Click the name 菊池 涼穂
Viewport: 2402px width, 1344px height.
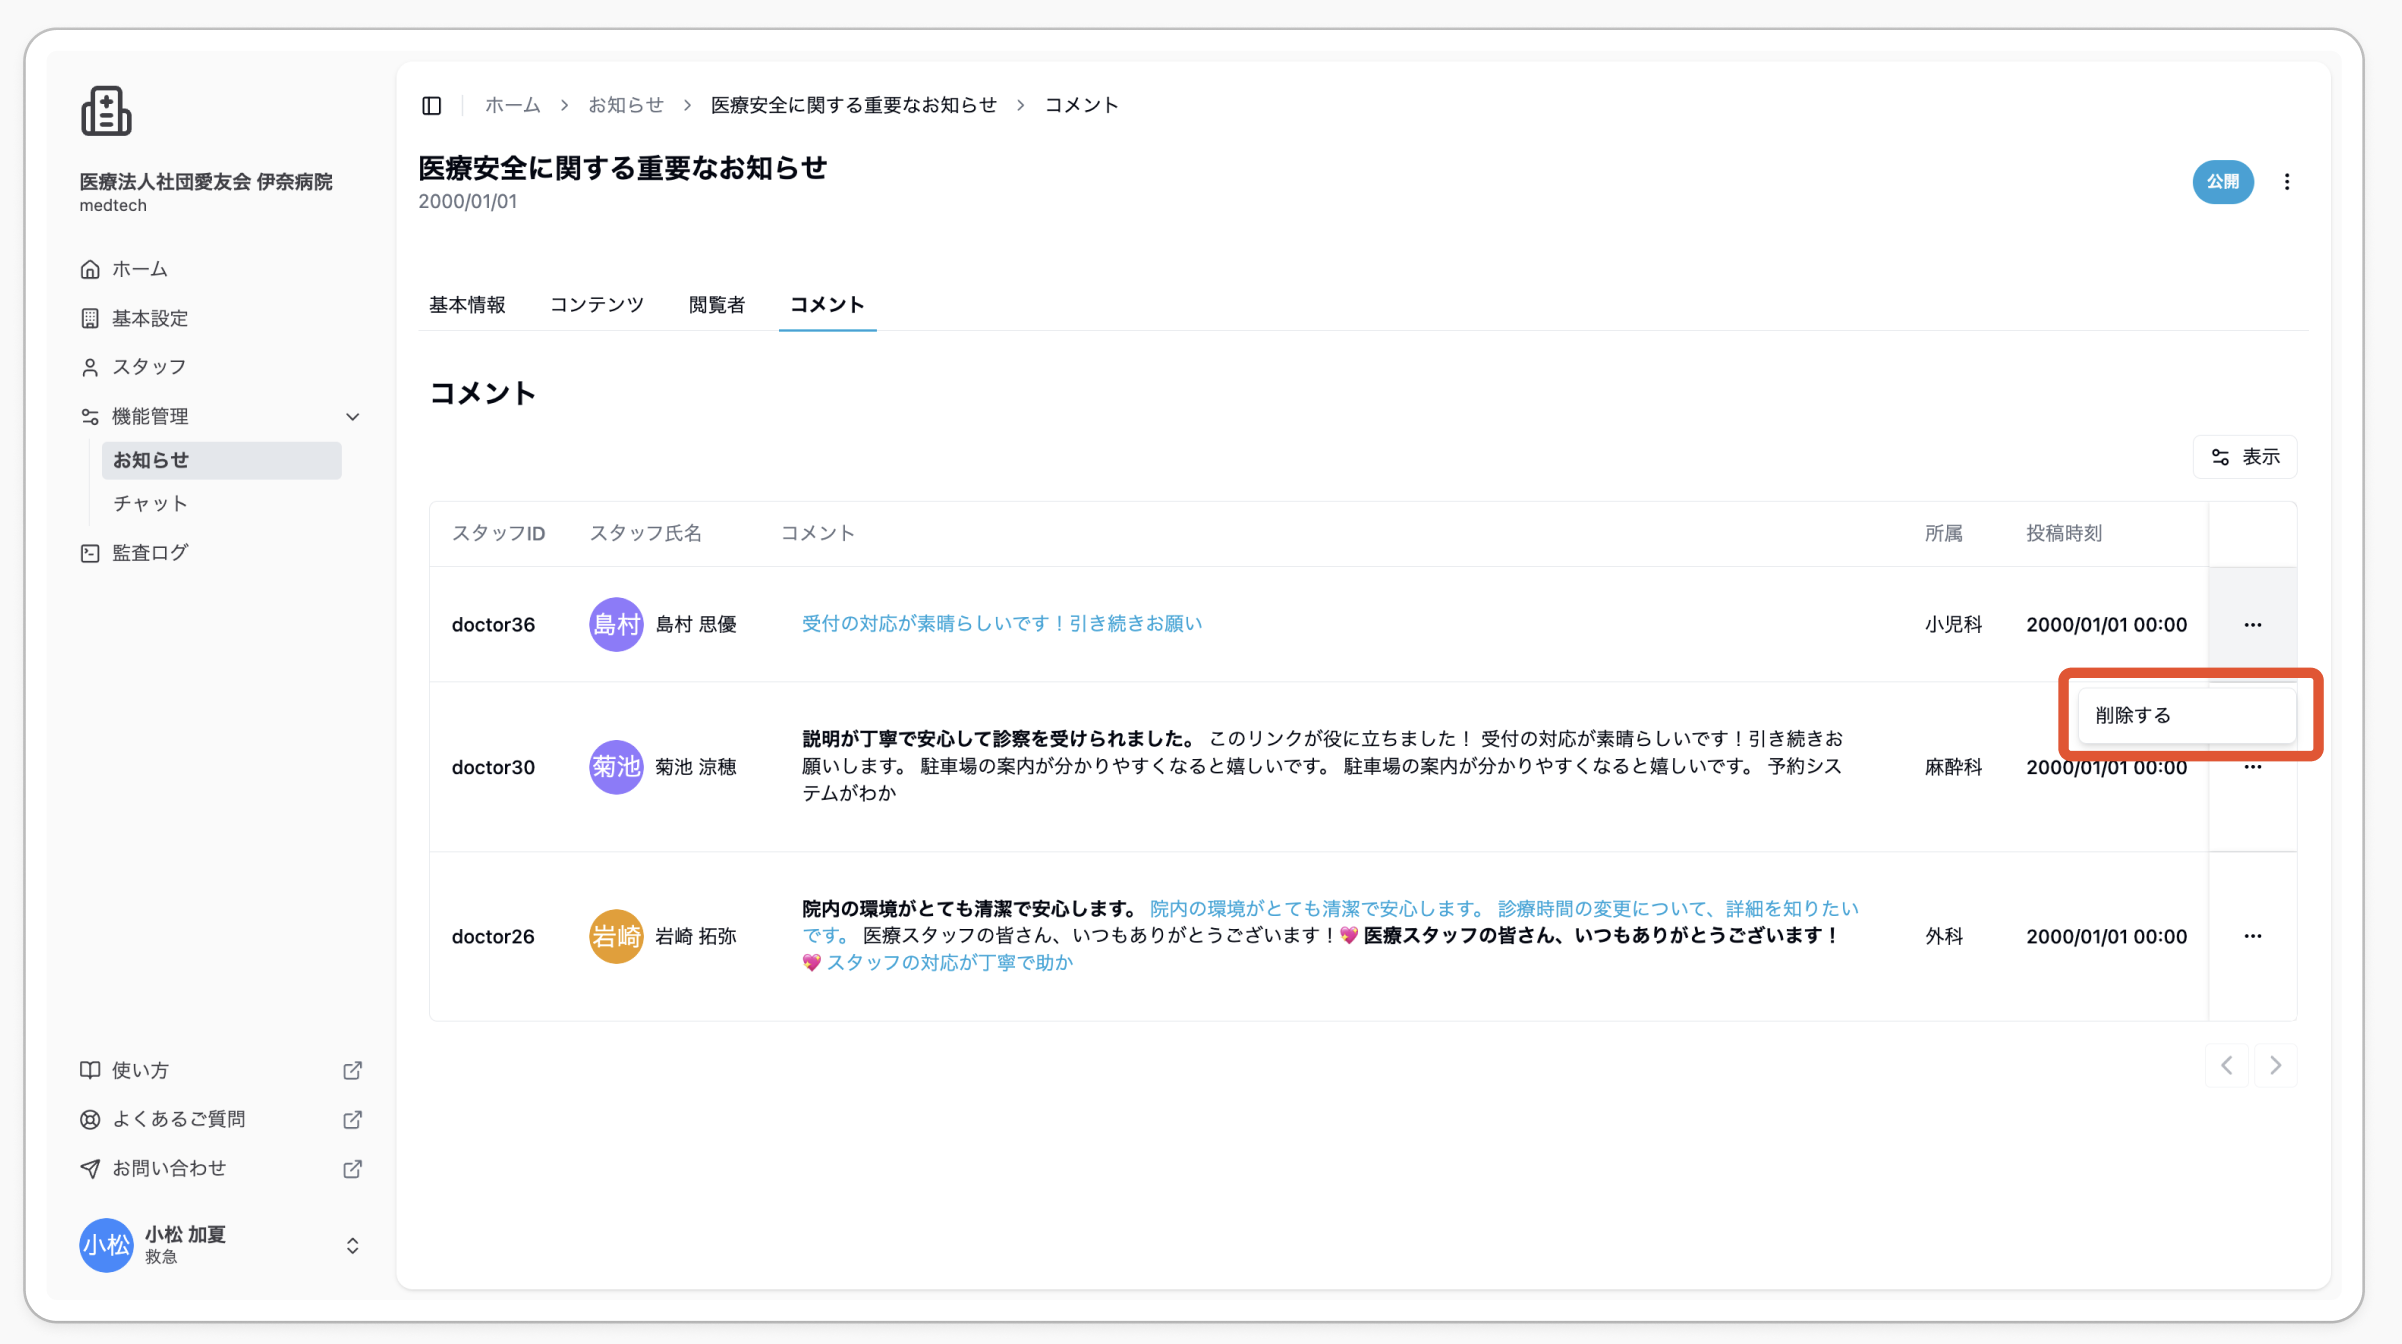[x=696, y=768]
